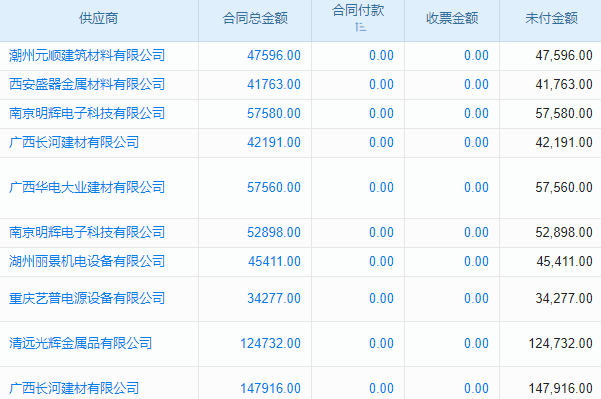This screenshot has height=399, width=601.
Task: Click contract total 52898.00
Action: pos(274,232)
